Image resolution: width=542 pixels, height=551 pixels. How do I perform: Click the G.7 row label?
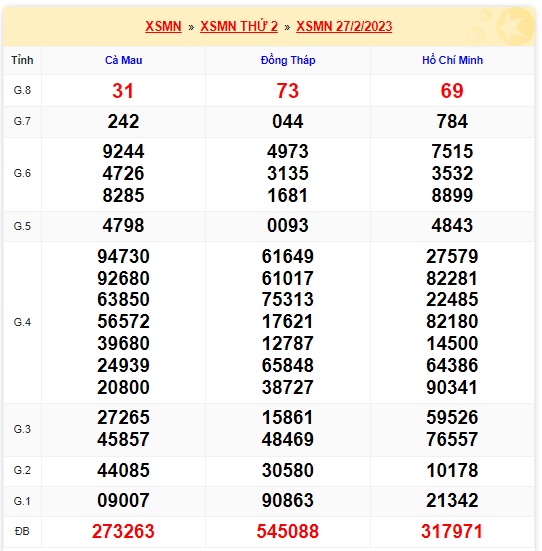click(x=22, y=121)
